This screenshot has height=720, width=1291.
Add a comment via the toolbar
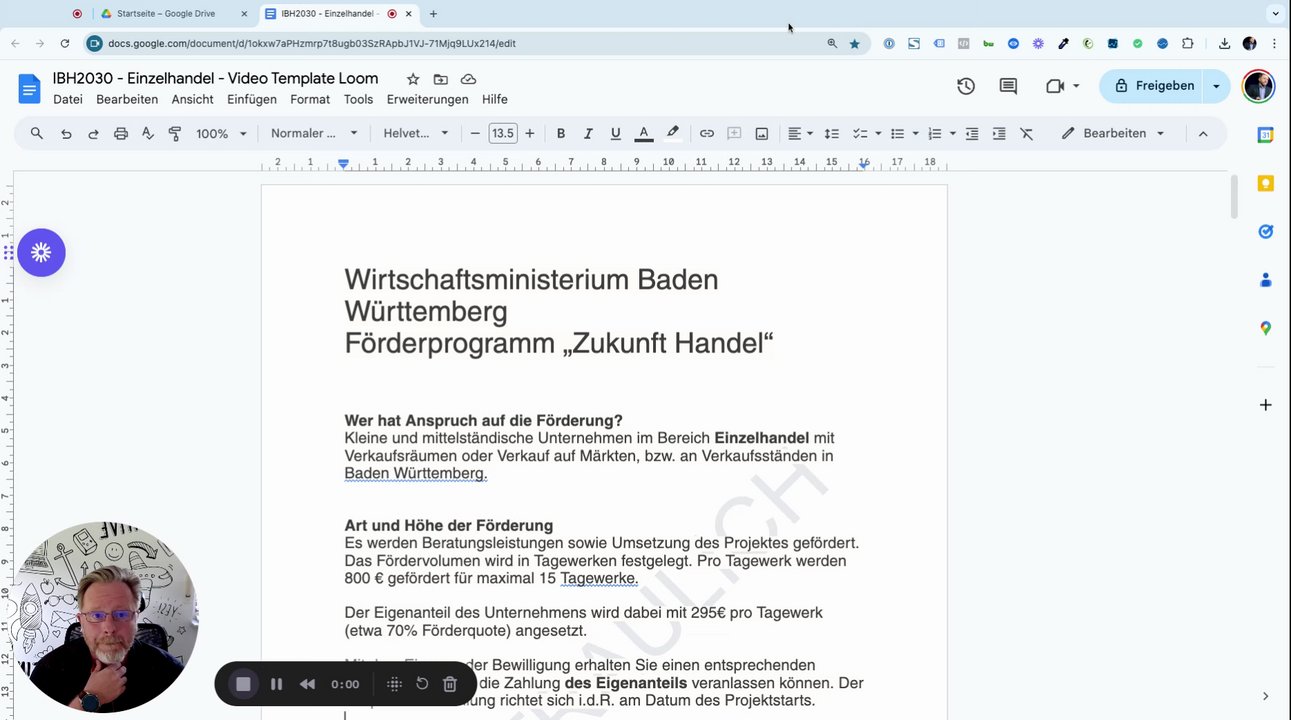[734, 133]
